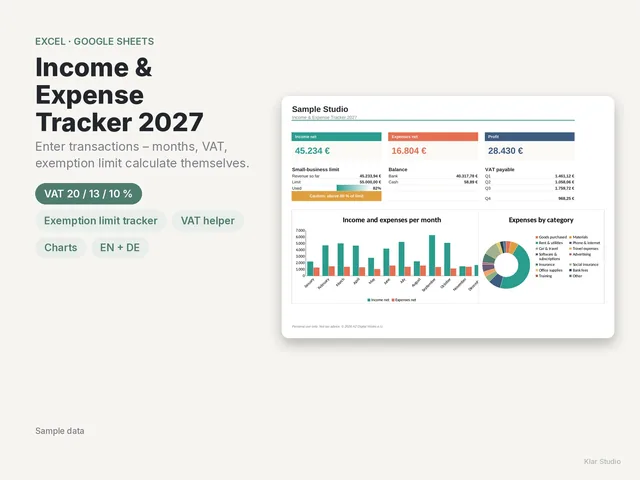Image resolution: width=640 pixels, height=480 pixels.
Task: Click the tallest teal bar for September
Action: point(432,256)
